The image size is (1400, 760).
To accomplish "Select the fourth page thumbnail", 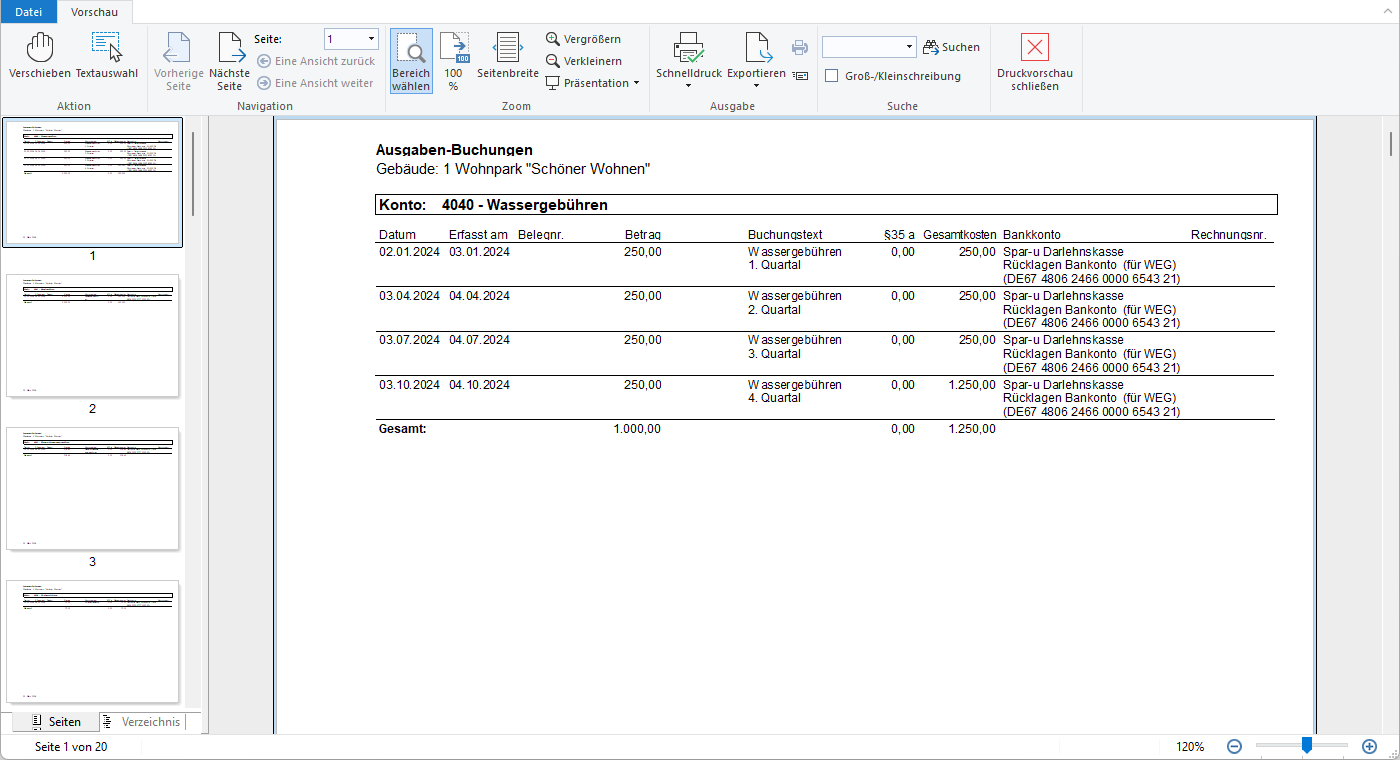I will [x=92, y=641].
